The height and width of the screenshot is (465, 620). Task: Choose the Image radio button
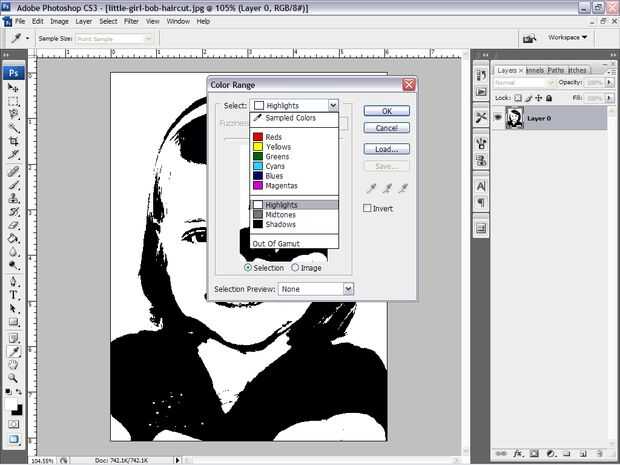295,268
